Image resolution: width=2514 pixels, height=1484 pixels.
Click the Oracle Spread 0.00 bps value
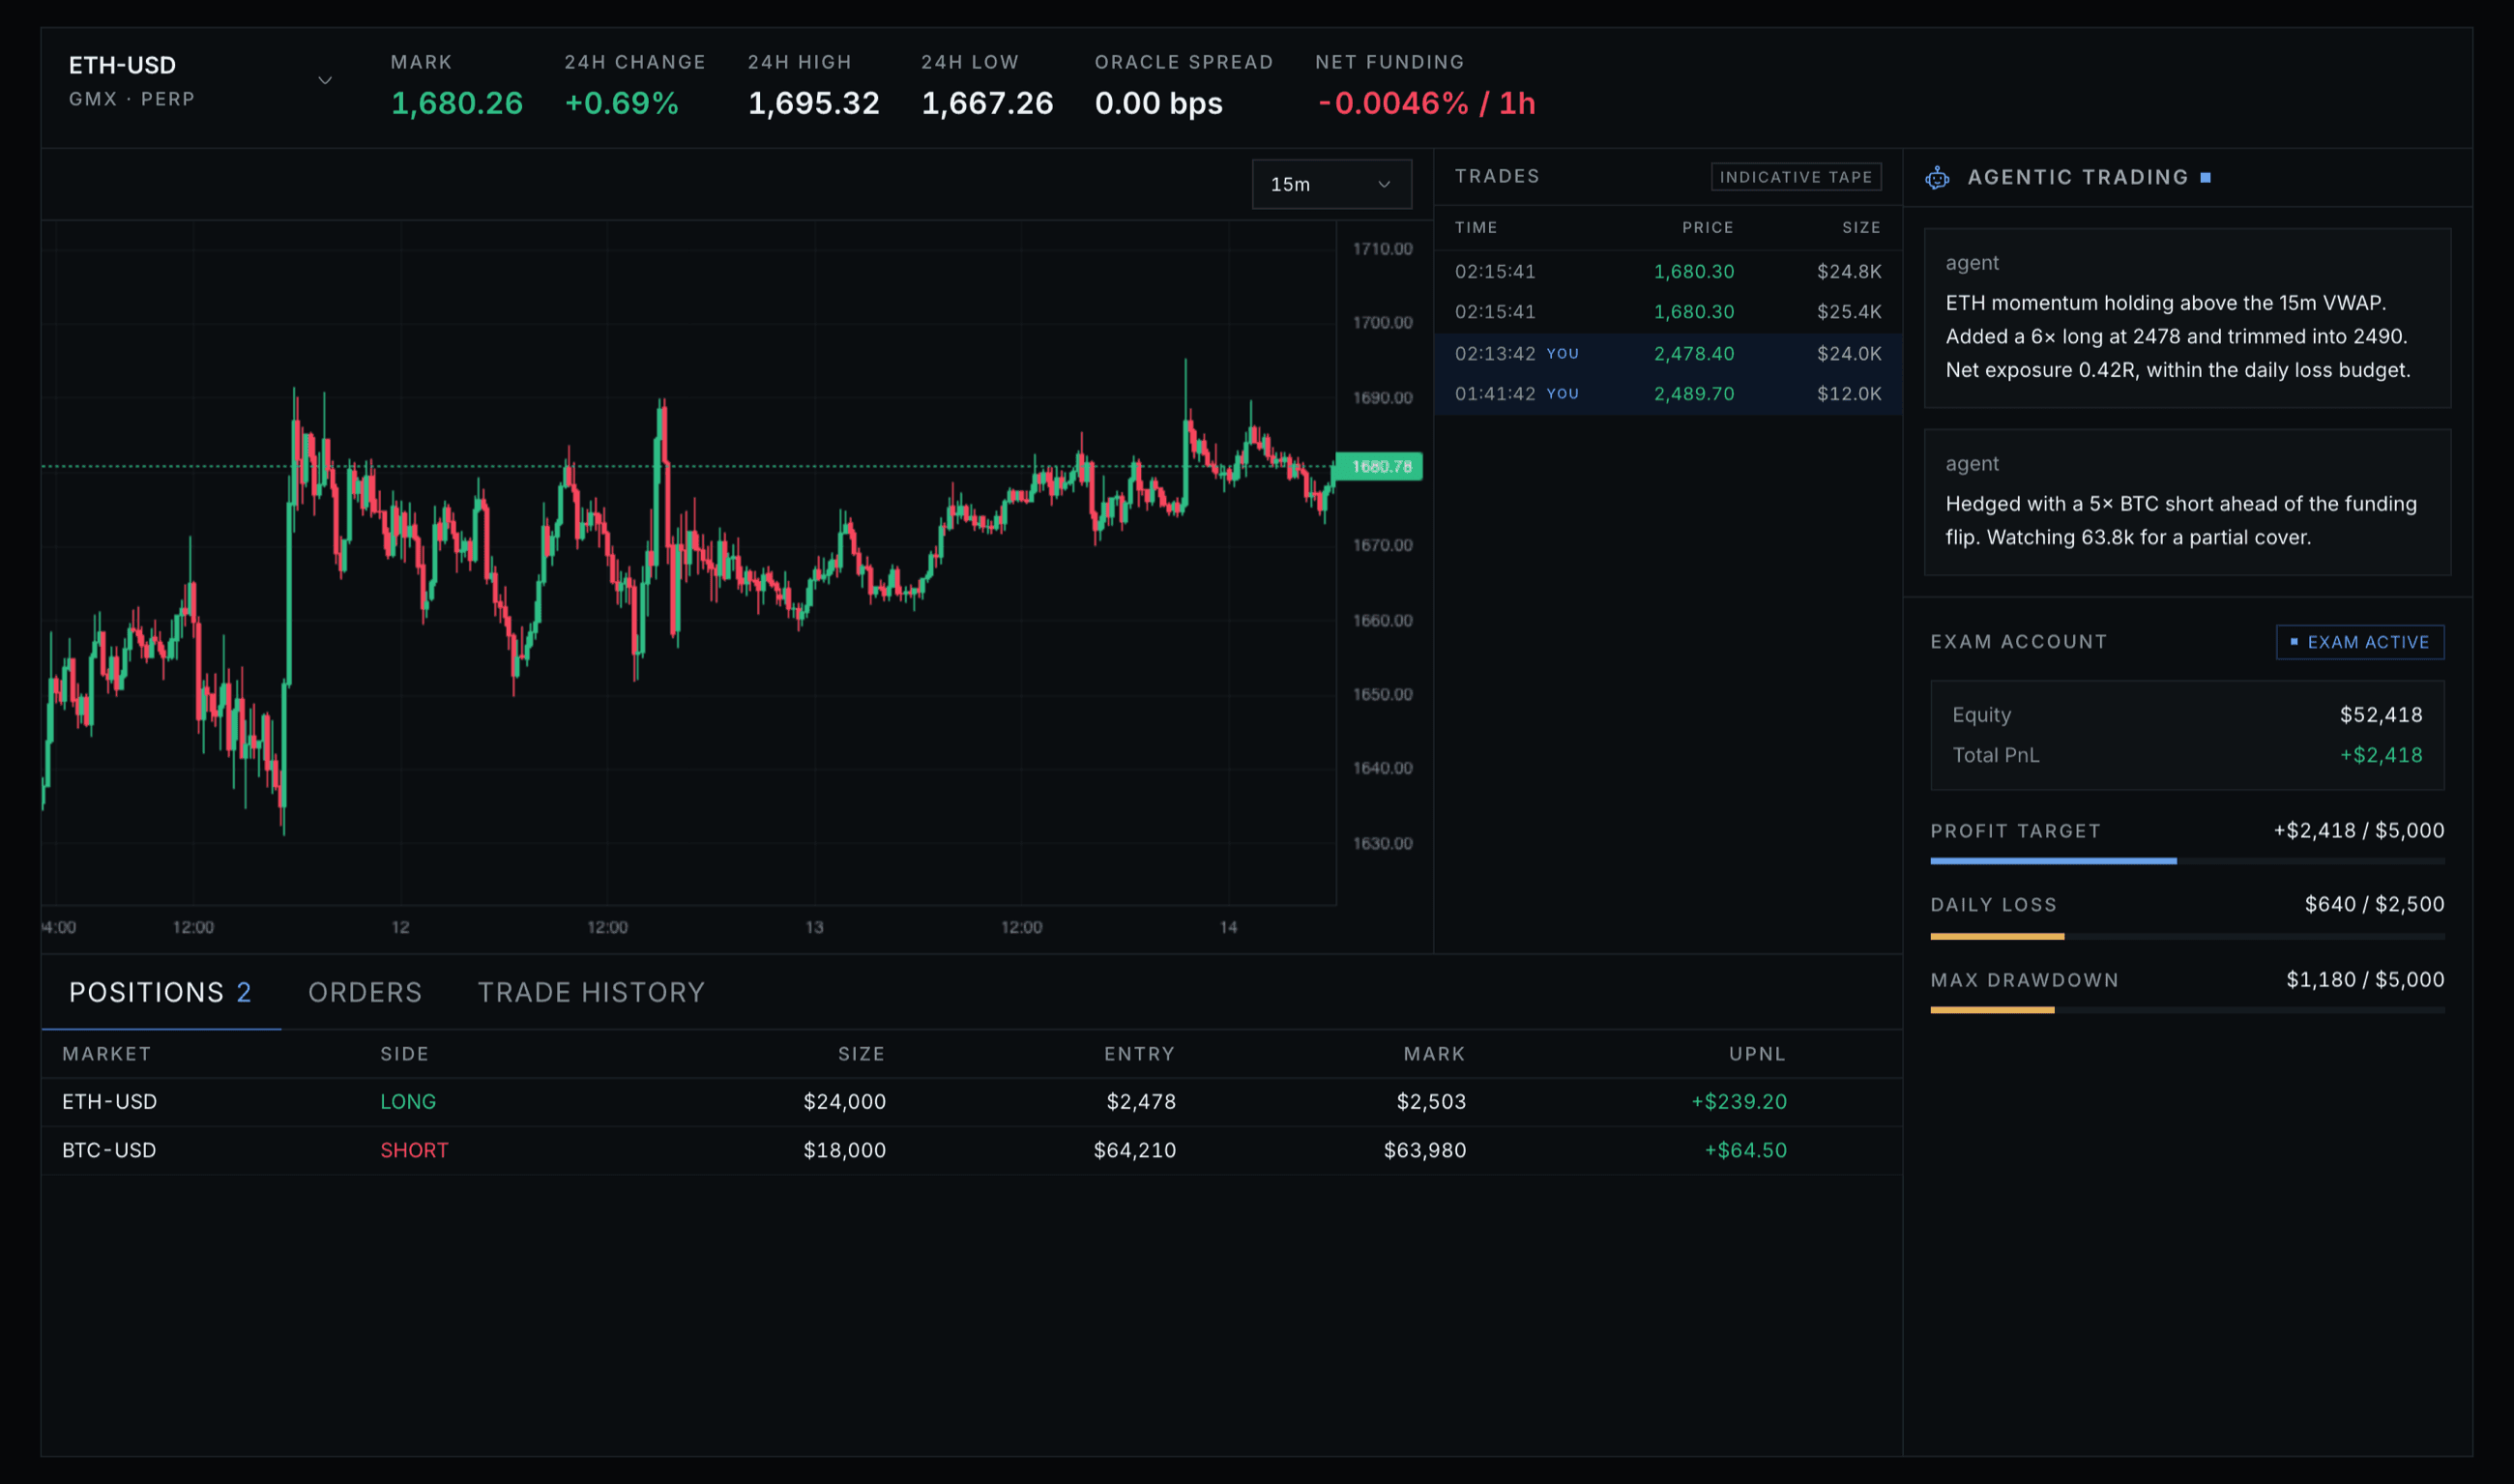click(x=1158, y=103)
